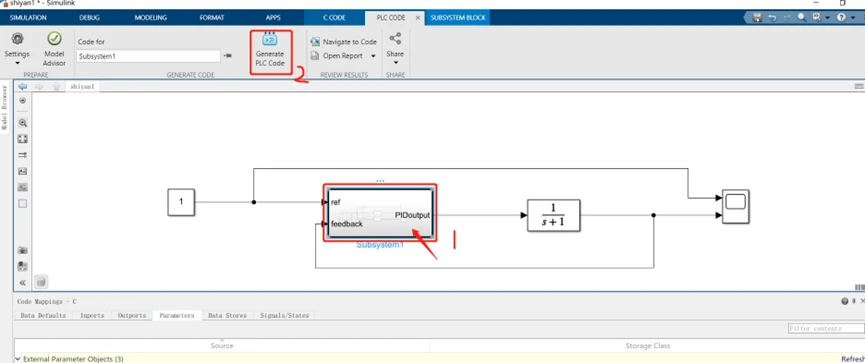Open the Model Browser side tab

click(x=4, y=107)
